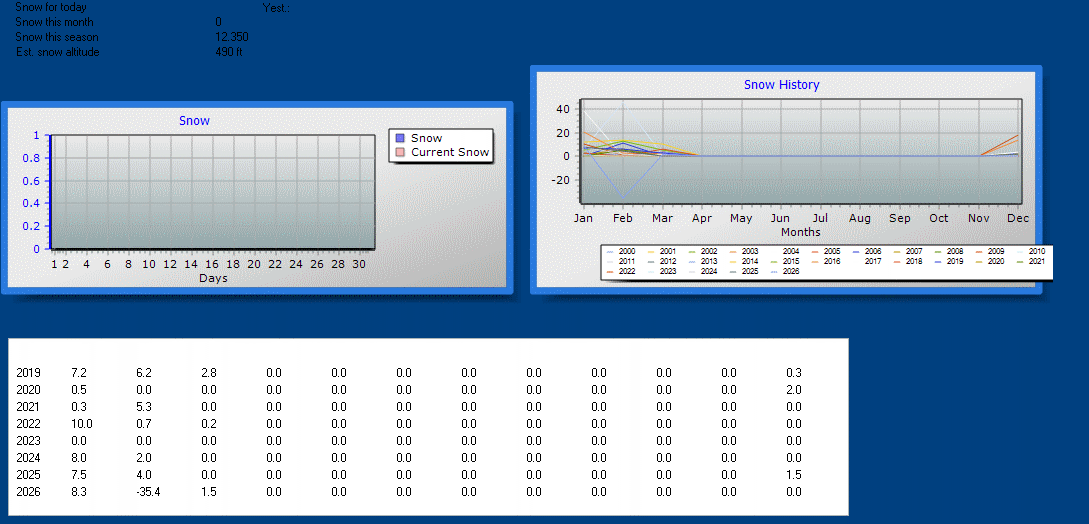This screenshot has height=524, width=1089.
Task: Click the 4.0 cell in 2025 row
Action: (x=144, y=475)
